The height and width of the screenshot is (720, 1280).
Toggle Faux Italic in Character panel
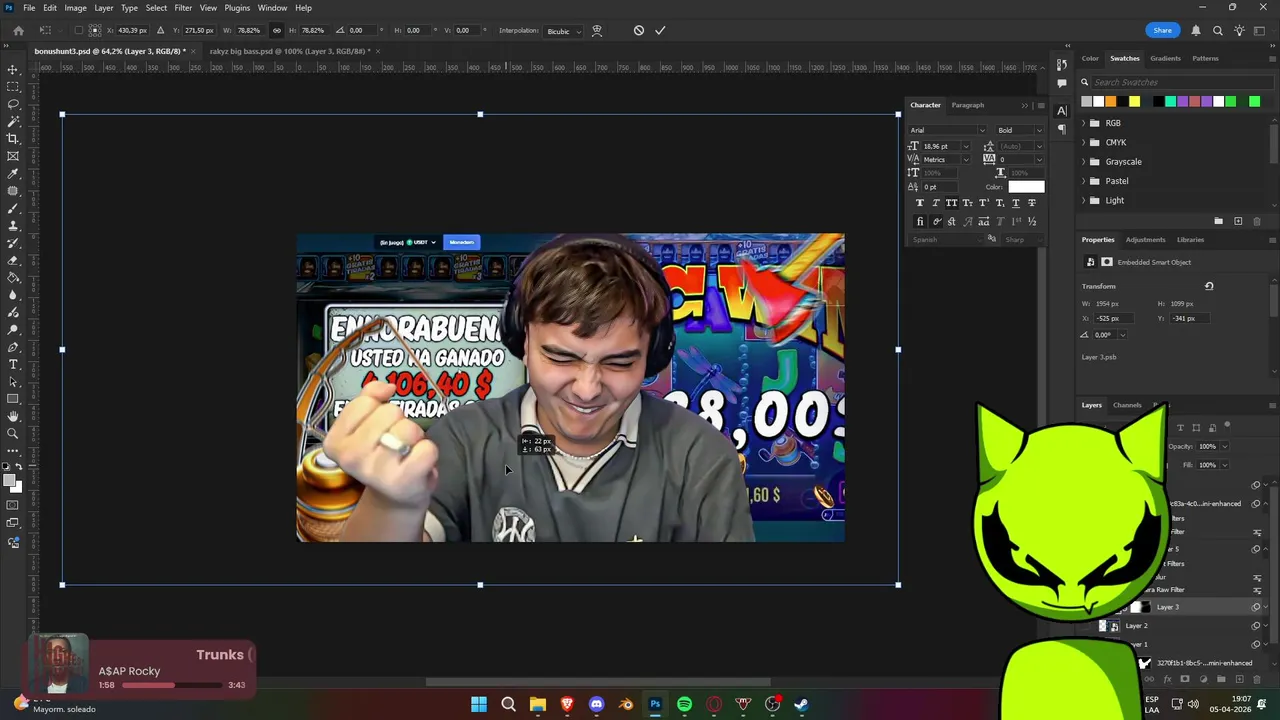click(x=936, y=203)
